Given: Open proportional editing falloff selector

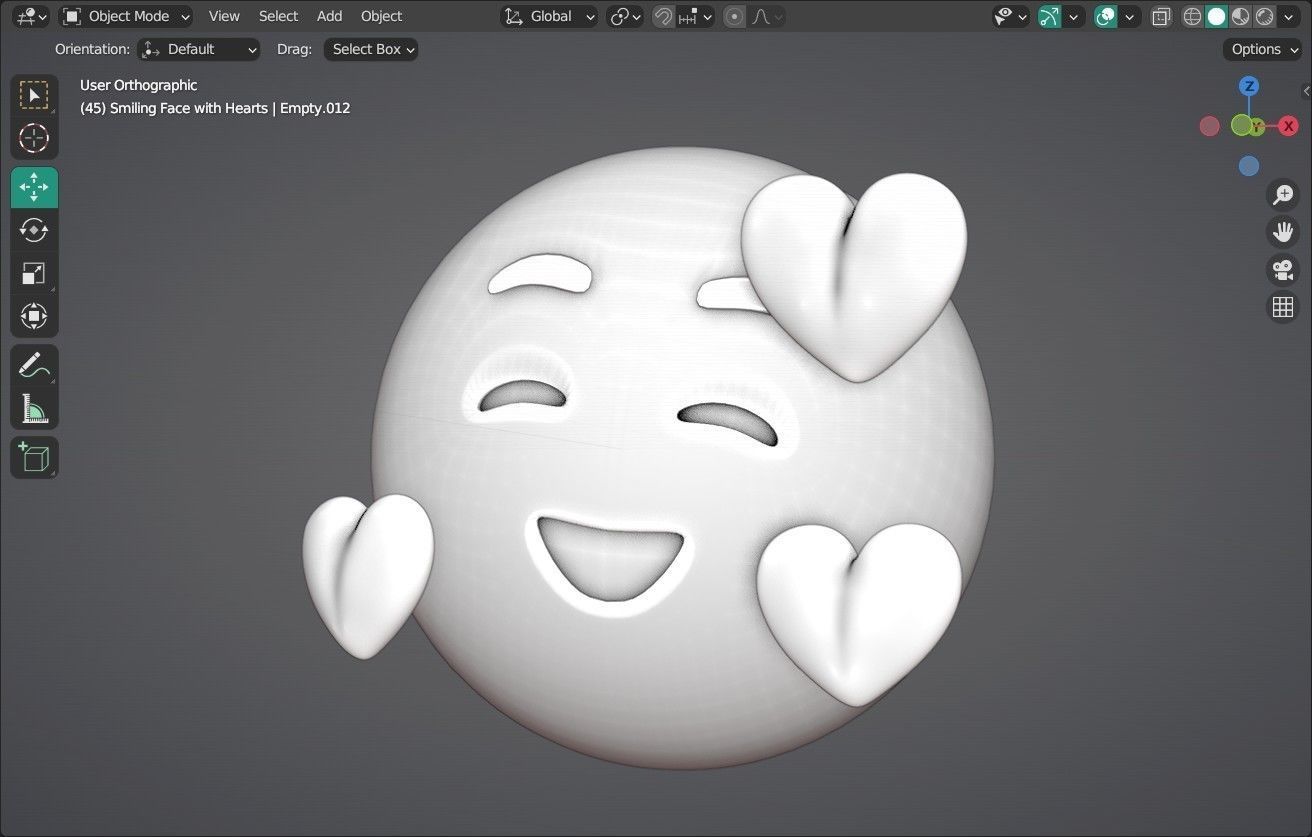Looking at the screenshot, I should [767, 16].
